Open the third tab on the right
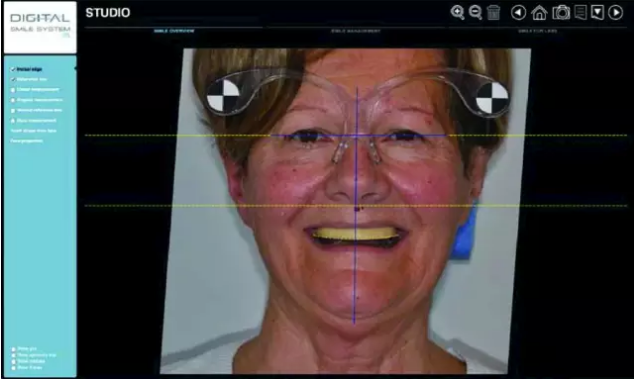 (x=537, y=31)
